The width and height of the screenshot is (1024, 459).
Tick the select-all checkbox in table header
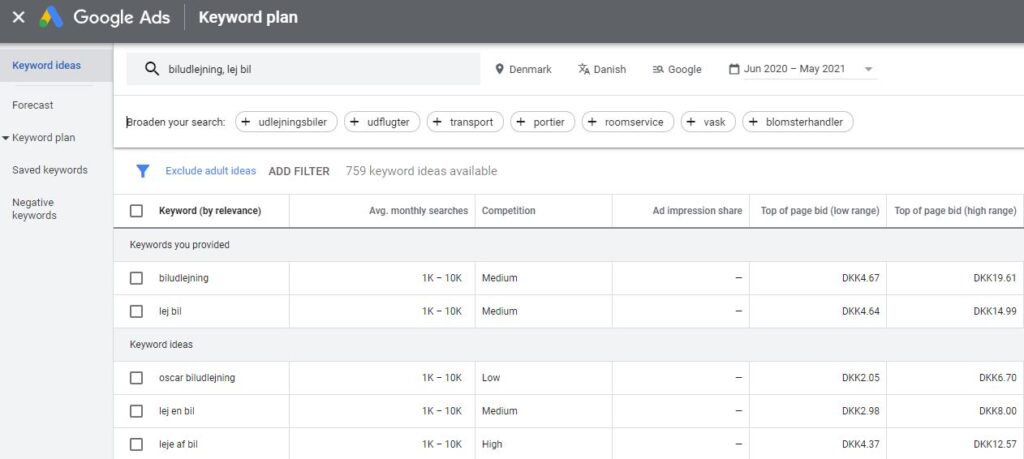[x=136, y=211]
